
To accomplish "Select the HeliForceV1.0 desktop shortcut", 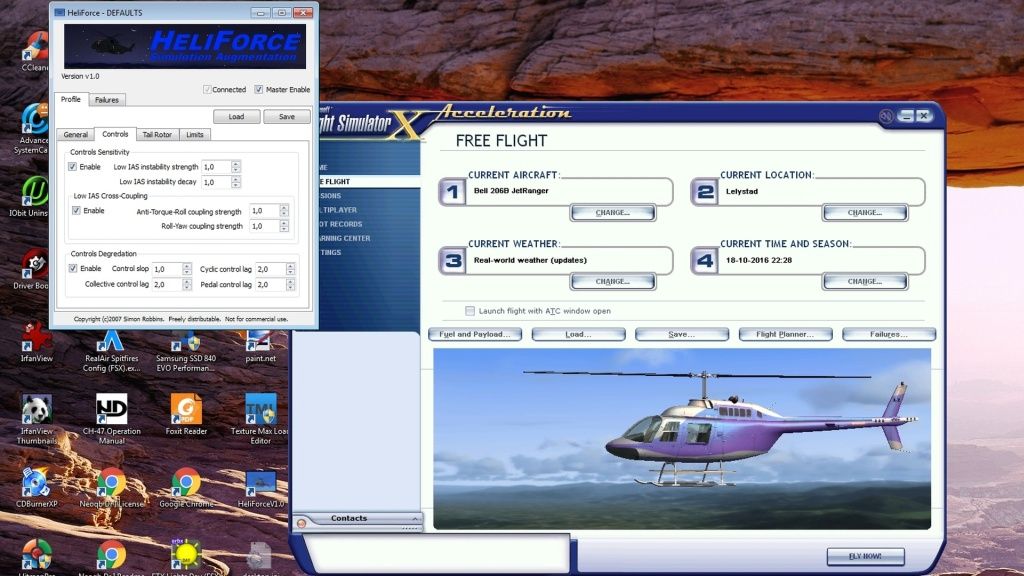I will [260, 488].
